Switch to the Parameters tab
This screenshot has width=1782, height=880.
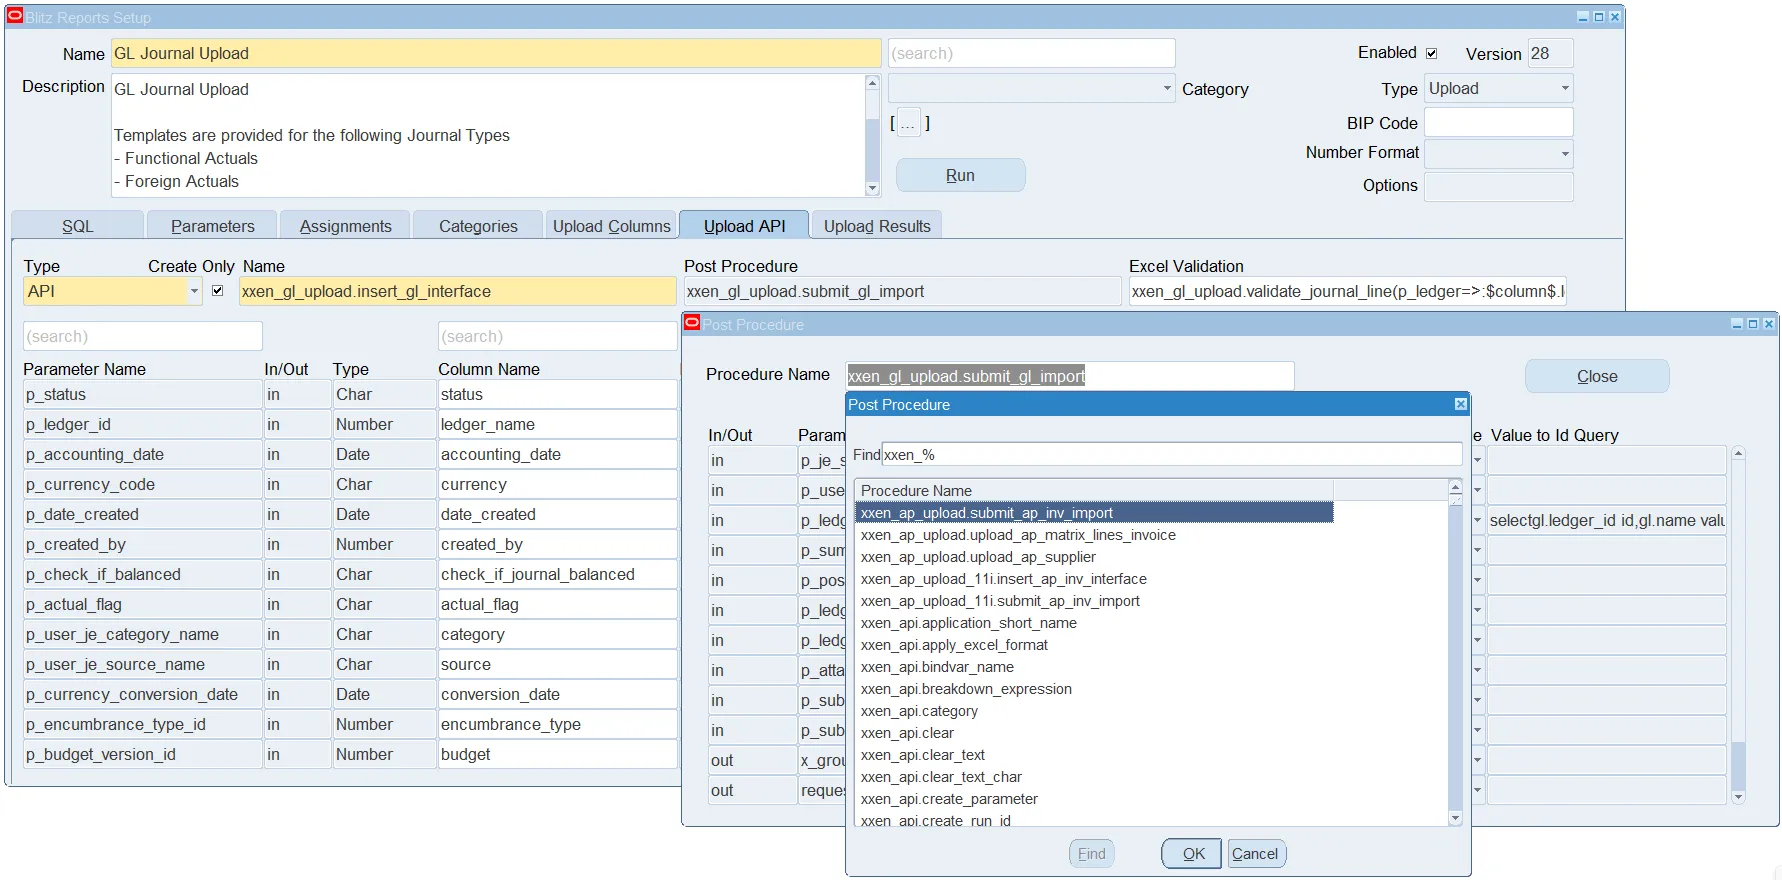[212, 226]
